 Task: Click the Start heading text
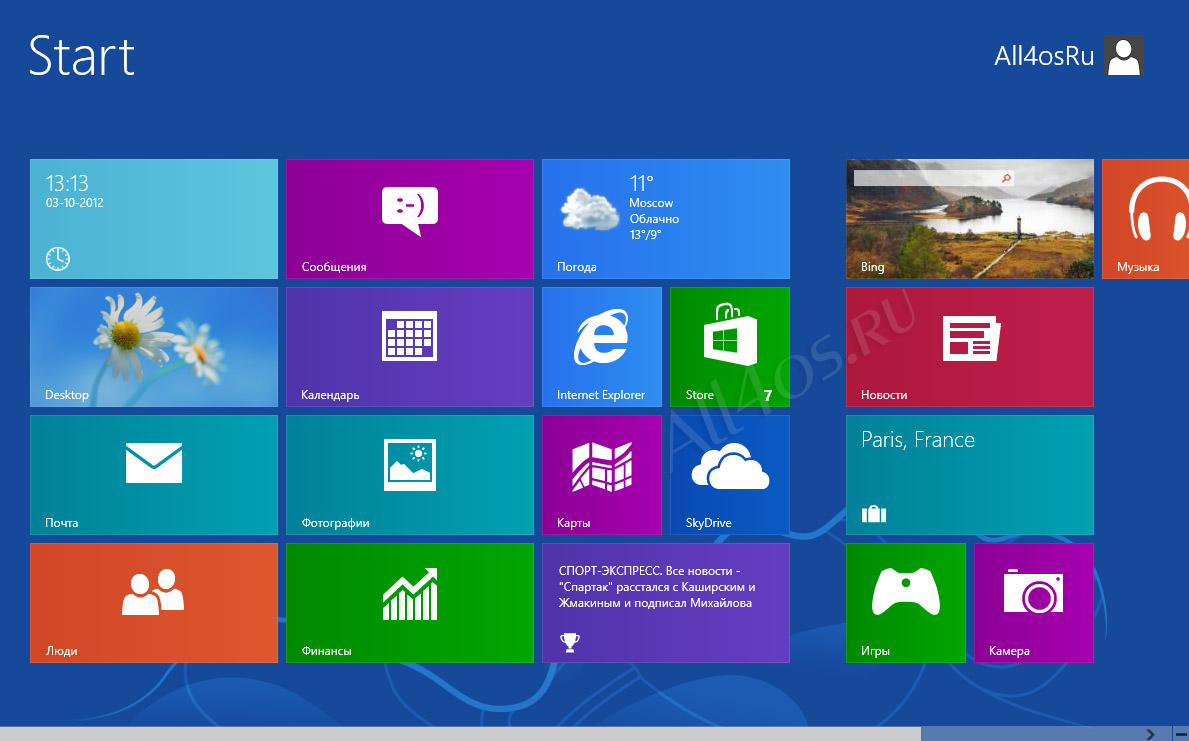coord(82,56)
